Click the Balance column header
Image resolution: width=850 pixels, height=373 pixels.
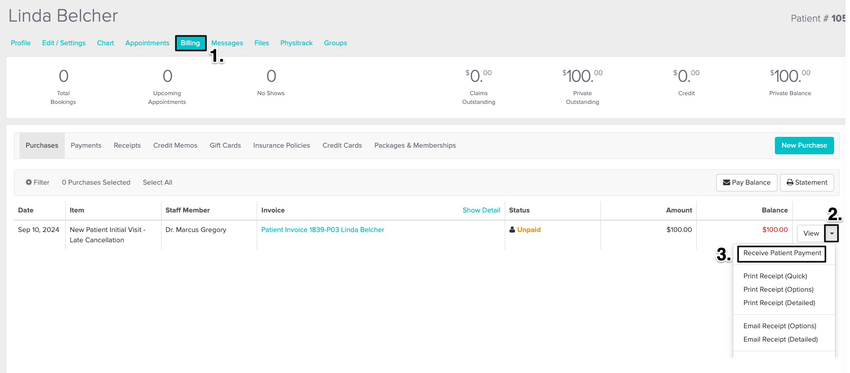775,210
